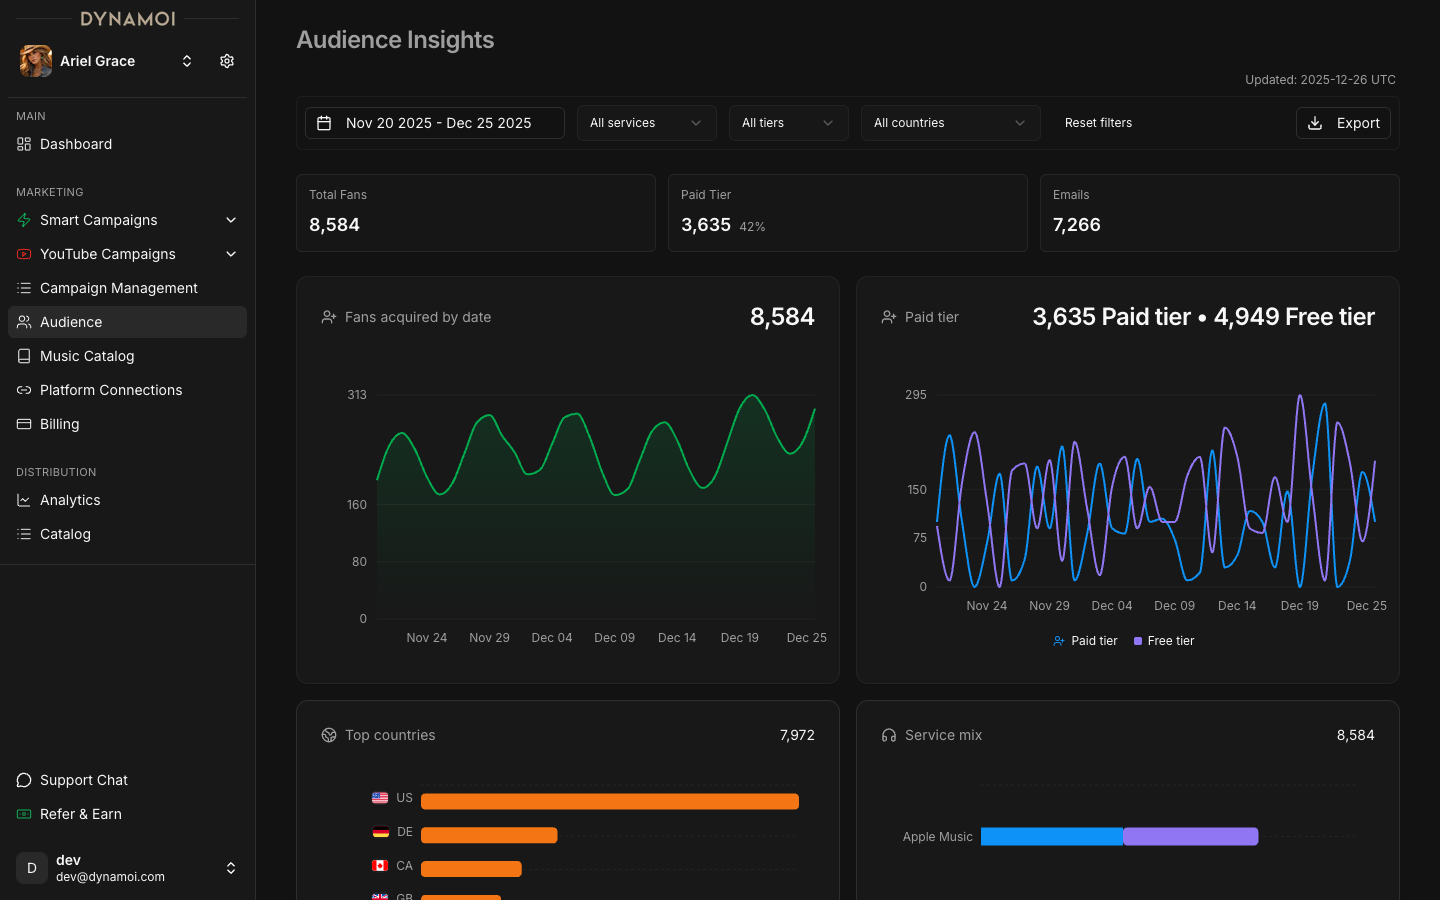Expand the All tiers dropdown

point(788,122)
